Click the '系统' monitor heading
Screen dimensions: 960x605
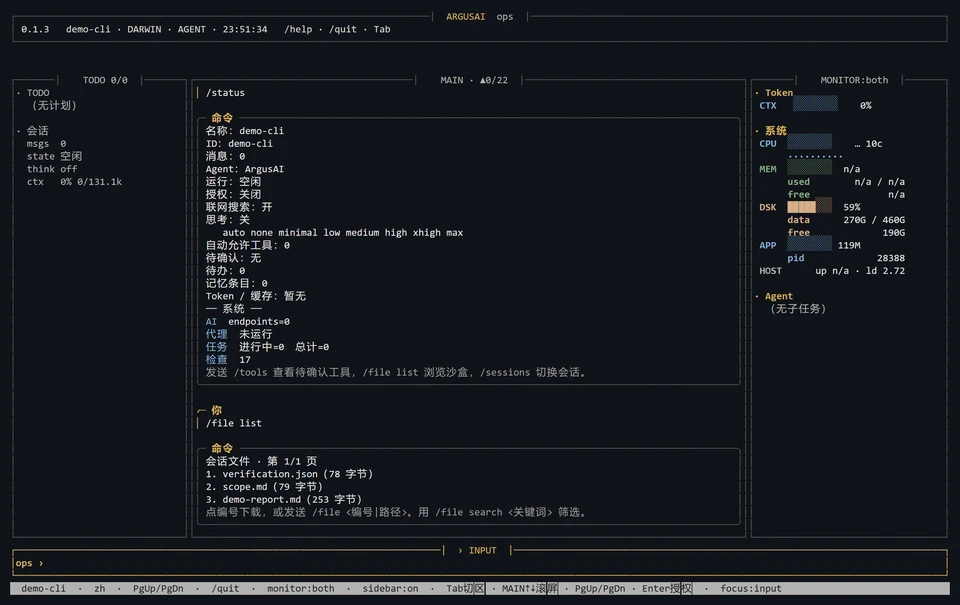[776, 131]
